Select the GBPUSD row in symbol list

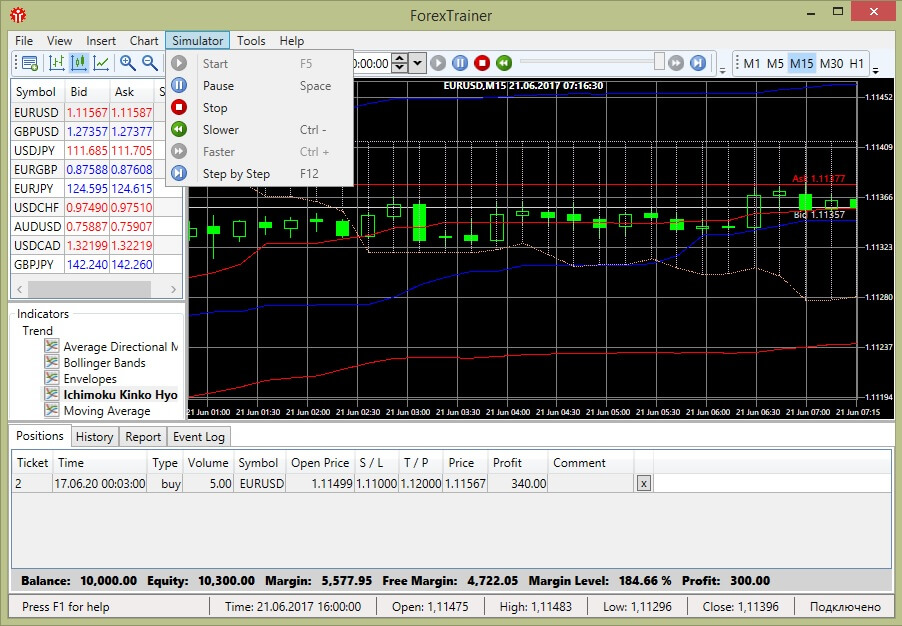36,131
